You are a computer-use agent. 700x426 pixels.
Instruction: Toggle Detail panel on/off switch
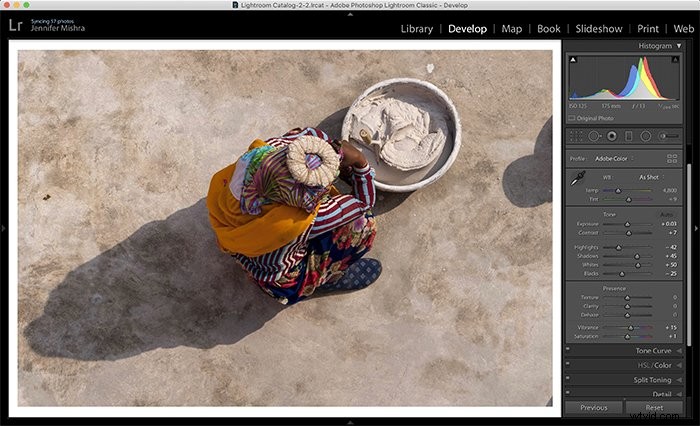tap(568, 393)
